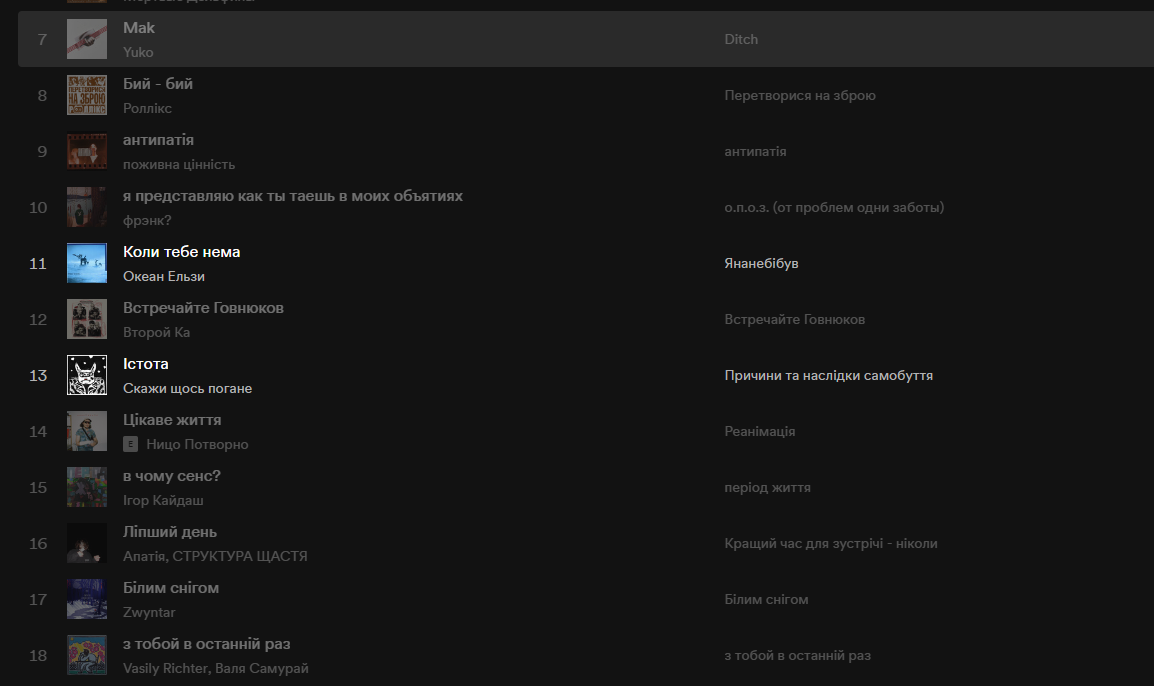1154x686 pixels.
Task: Click album cover of Бий - бий
Action: [87, 95]
